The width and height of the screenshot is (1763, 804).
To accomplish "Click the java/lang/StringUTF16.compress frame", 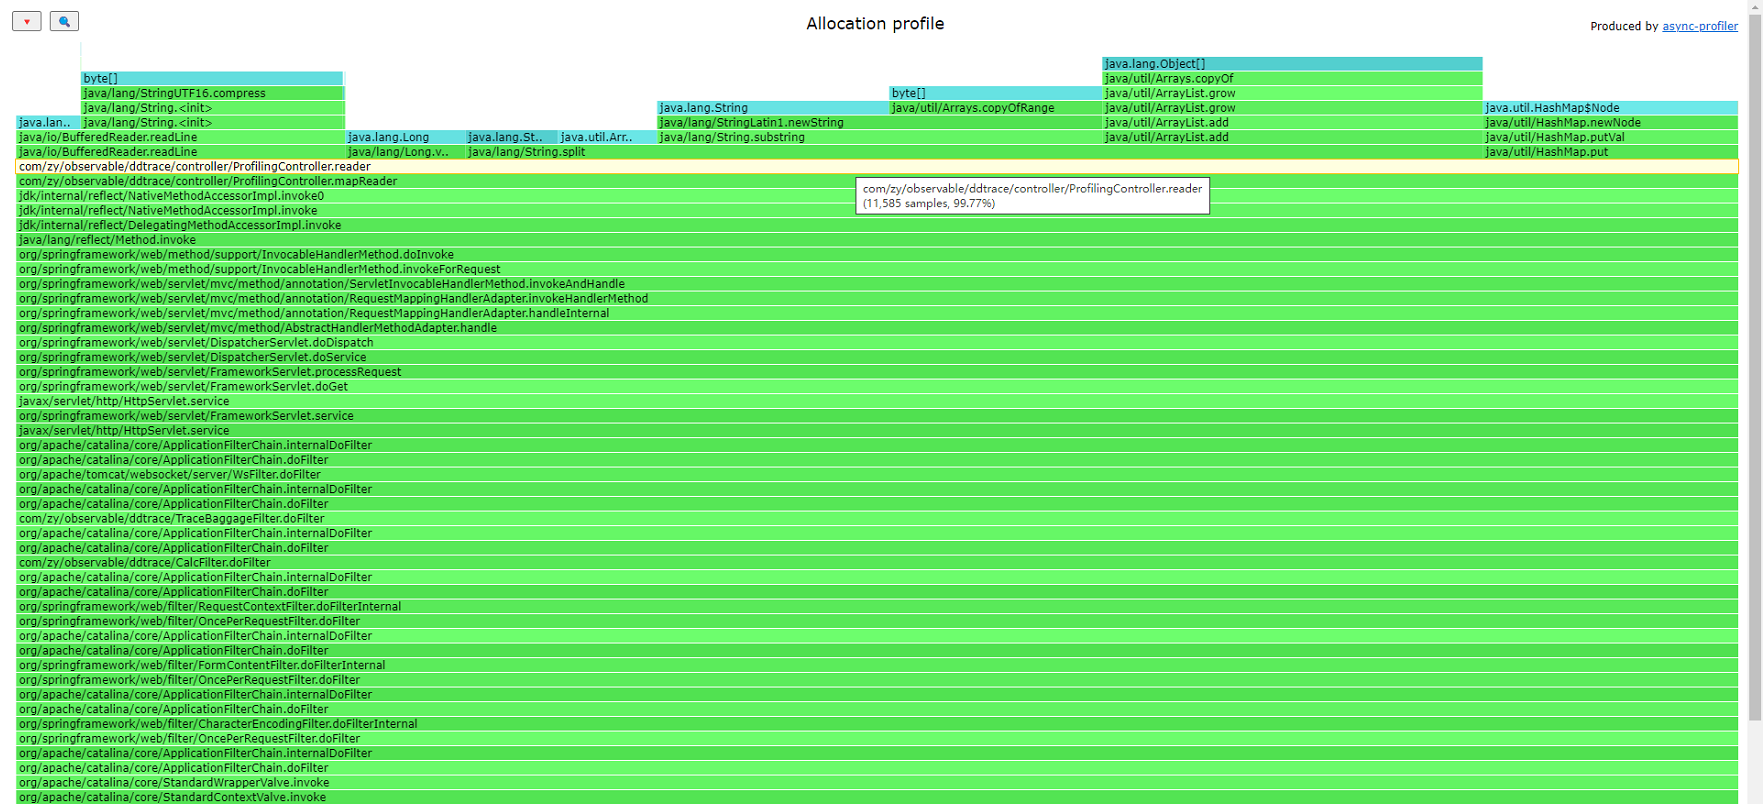I will click(212, 93).
